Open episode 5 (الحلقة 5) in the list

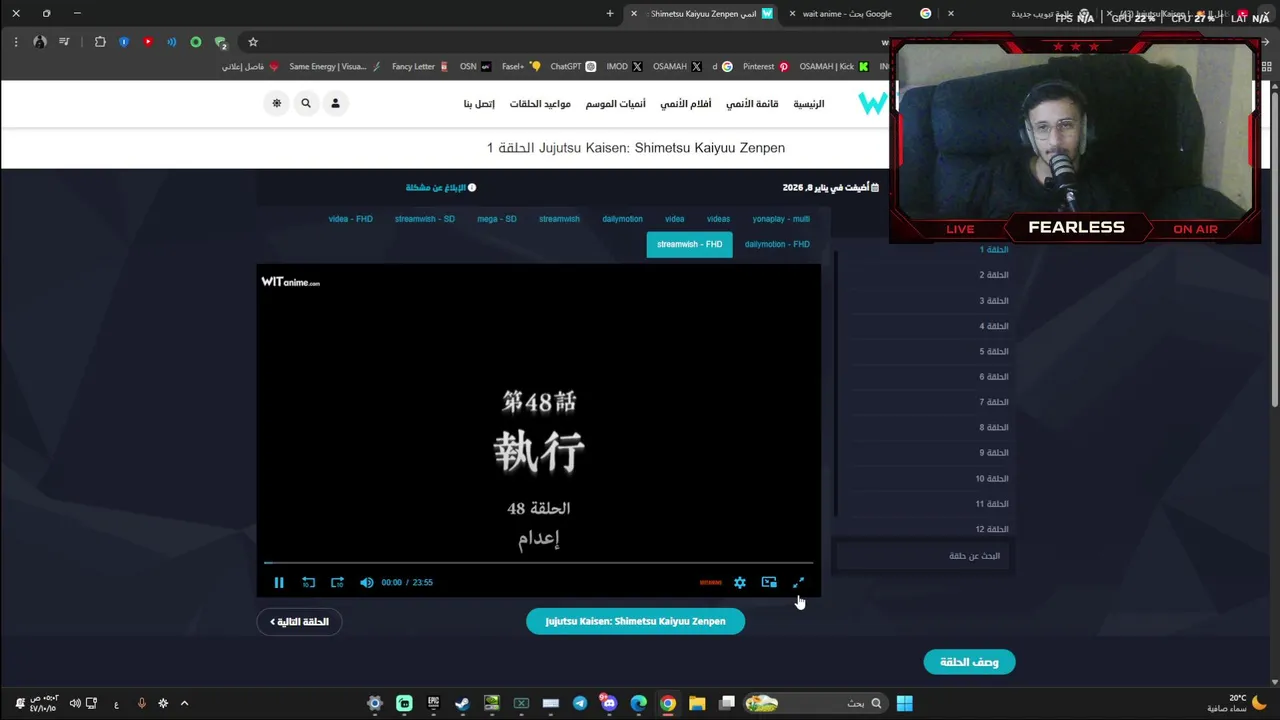click(x=994, y=351)
